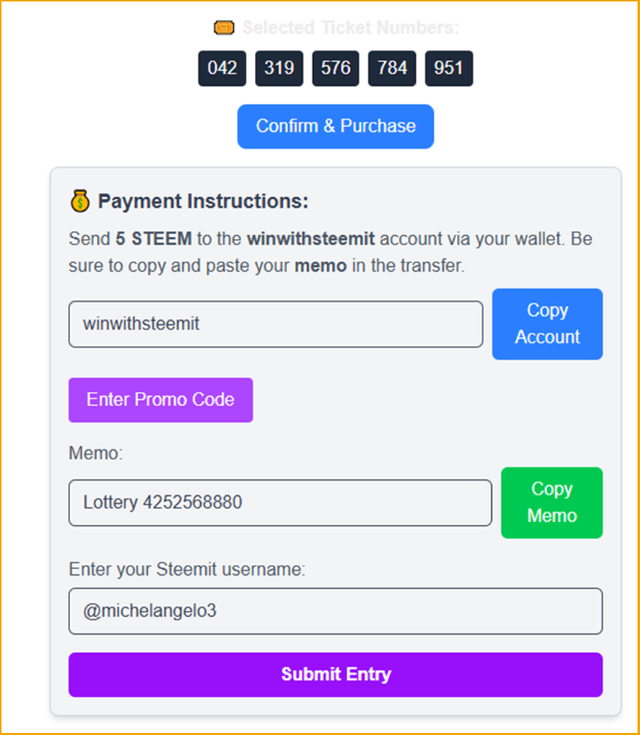
Task: Click the Selected Ticket Numbers label
Action: pos(351,28)
